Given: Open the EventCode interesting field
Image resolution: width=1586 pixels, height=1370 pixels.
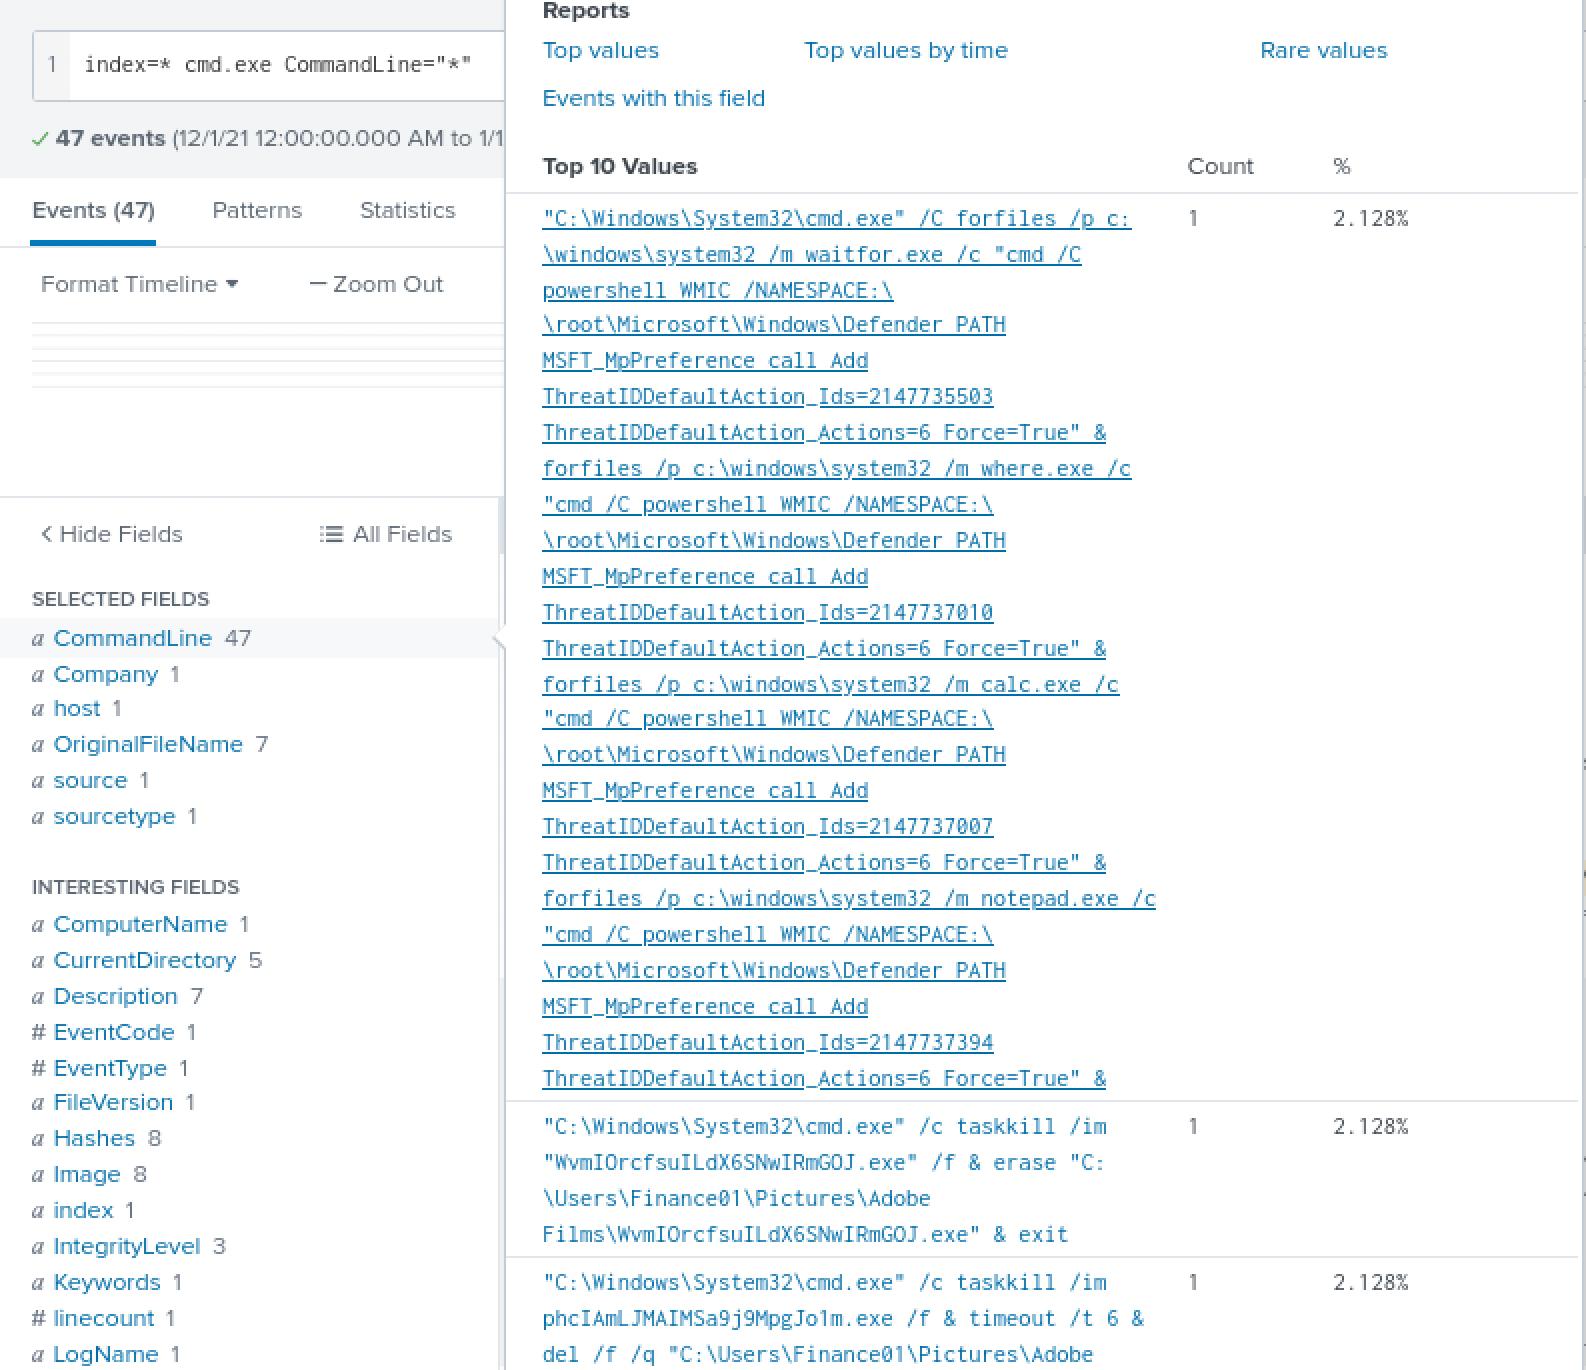Looking at the screenshot, I should (113, 1032).
